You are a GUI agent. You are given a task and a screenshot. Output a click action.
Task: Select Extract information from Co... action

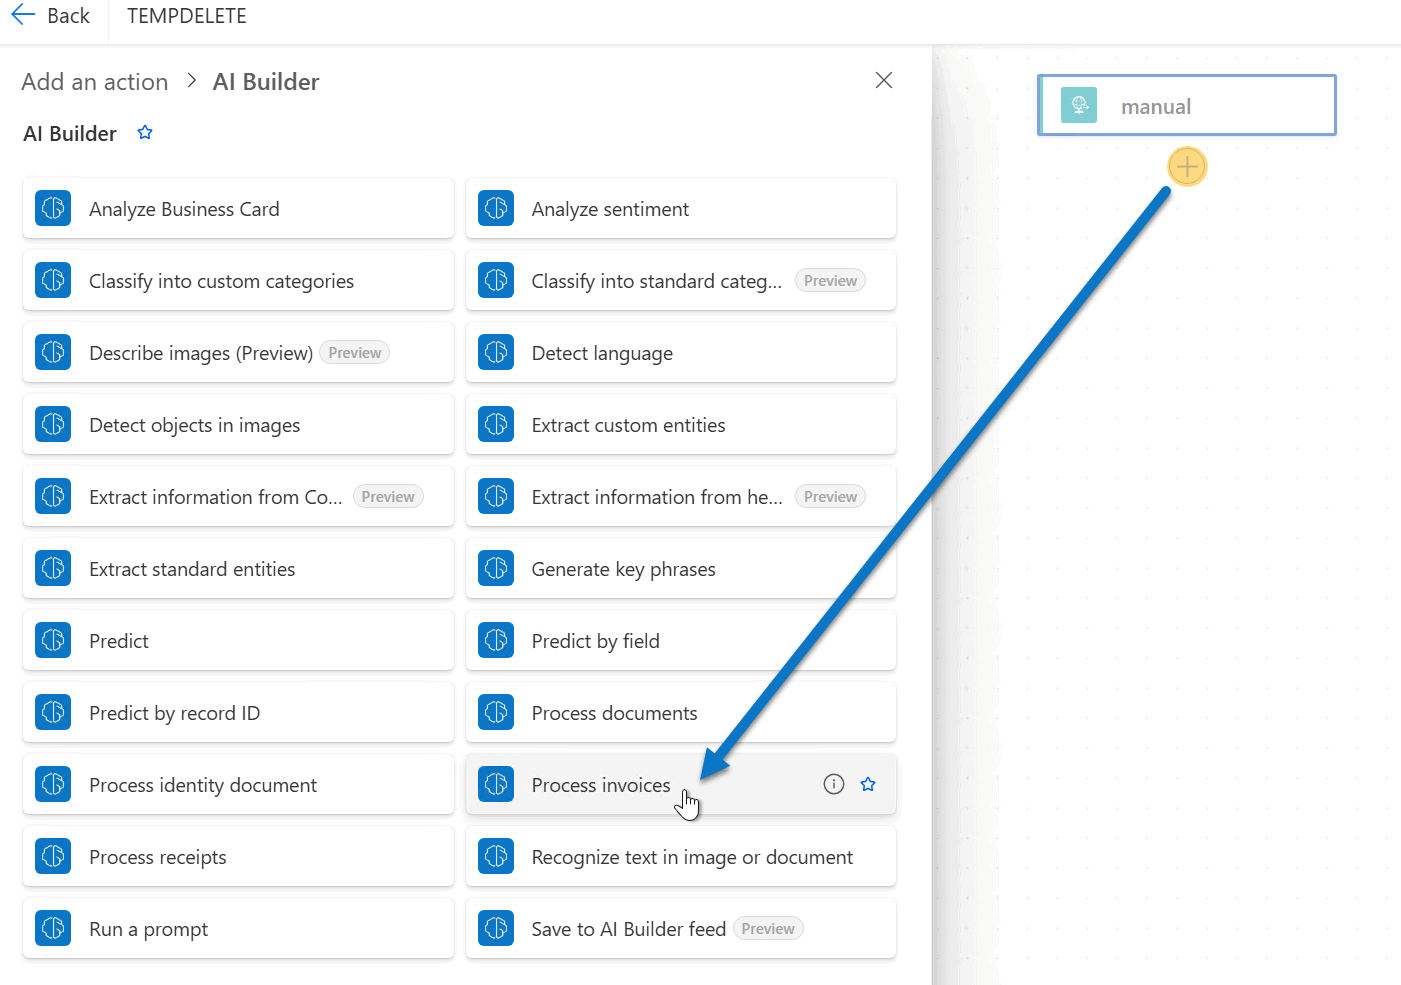pyautogui.click(x=238, y=496)
